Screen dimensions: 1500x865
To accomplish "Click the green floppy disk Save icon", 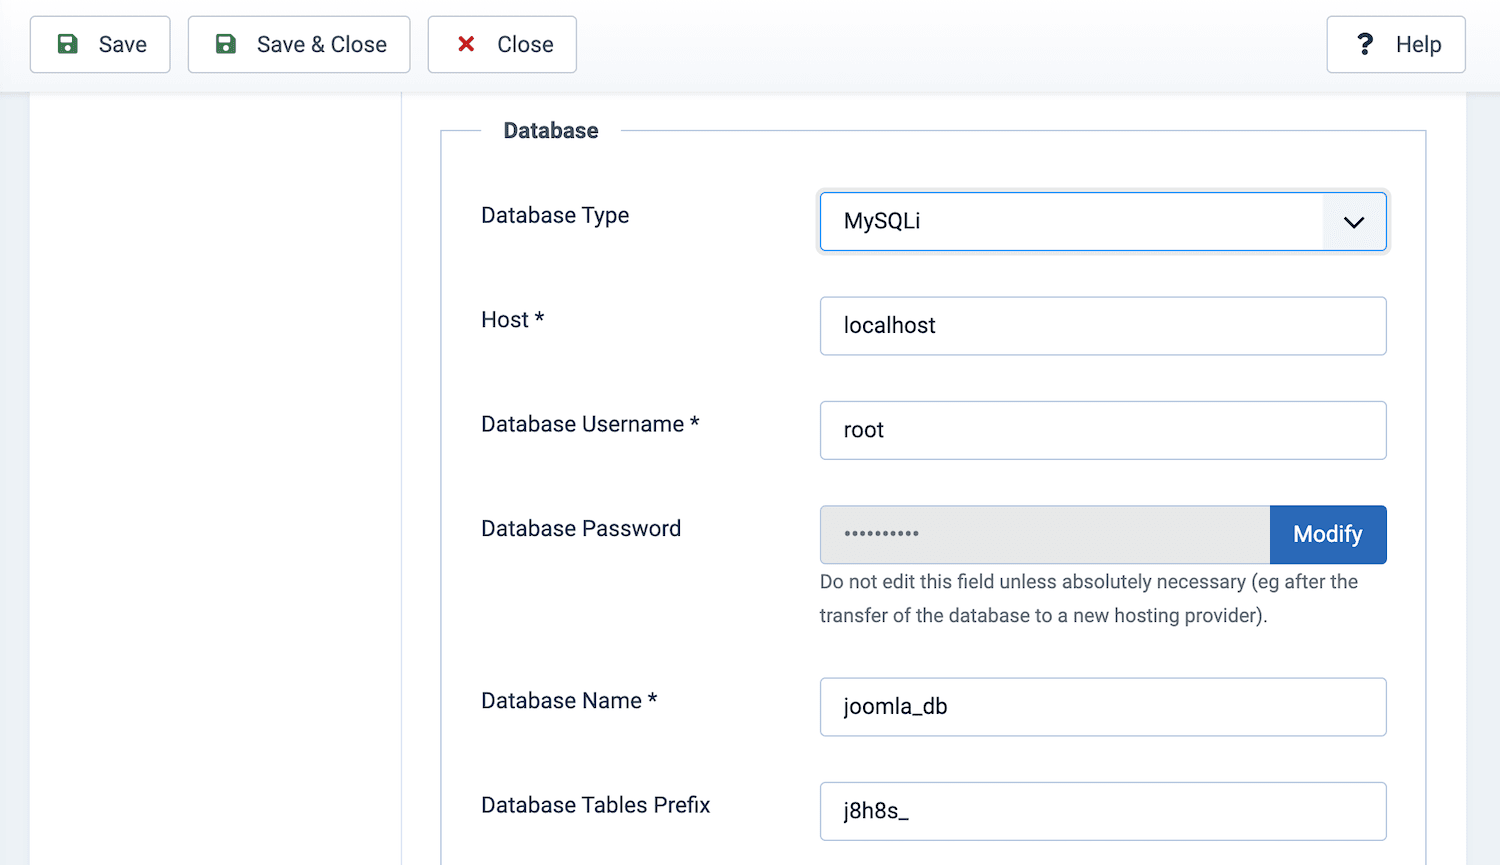I will point(66,44).
